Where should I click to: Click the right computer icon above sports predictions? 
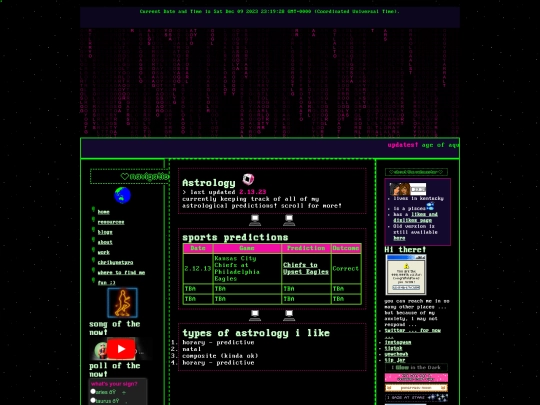(289, 220)
